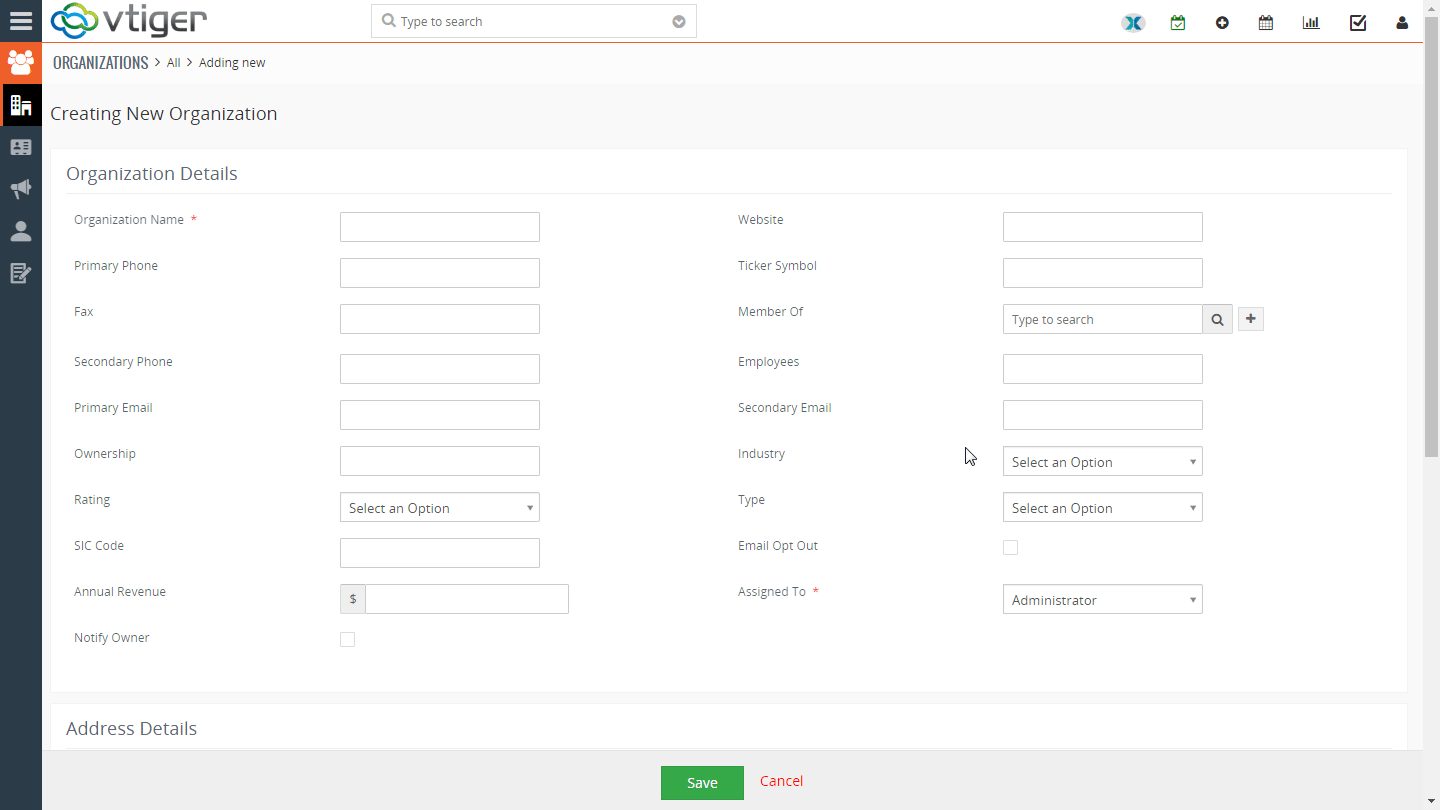This screenshot has height=810, width=1440.
Task: Enable the Email Opt Out checkbox
Action: coord(1010,547)
